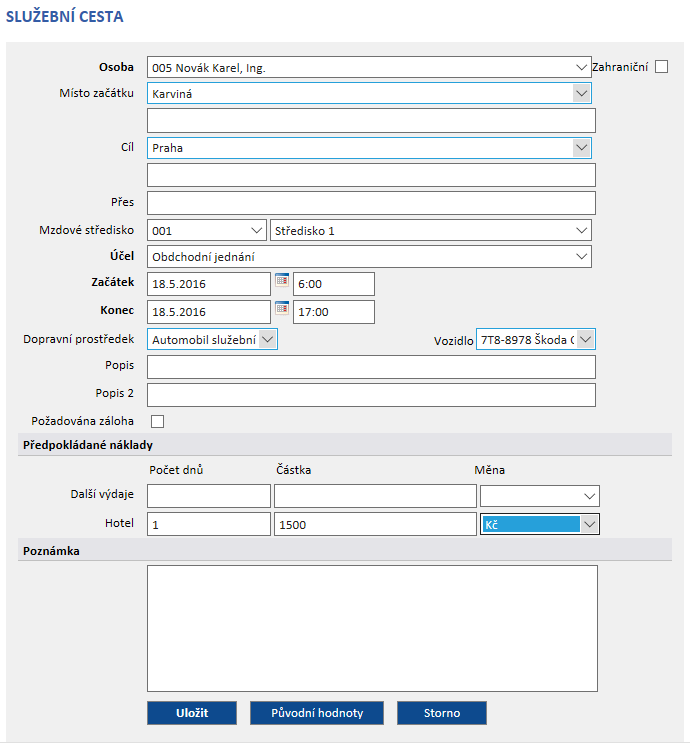This screenshot has width=690, height=749.
Task: Focus Další výdaje Částka field
Action: [375, 496]
